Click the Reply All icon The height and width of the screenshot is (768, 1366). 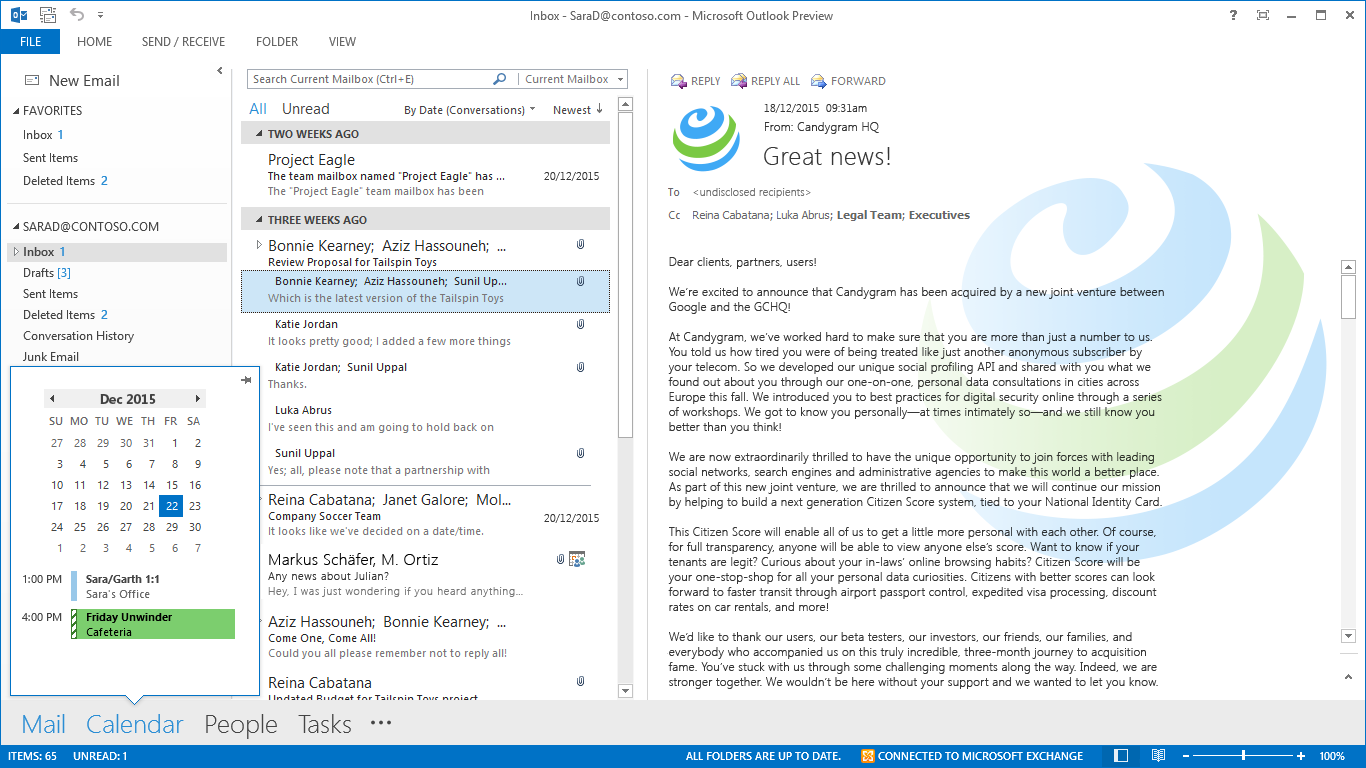739,81
